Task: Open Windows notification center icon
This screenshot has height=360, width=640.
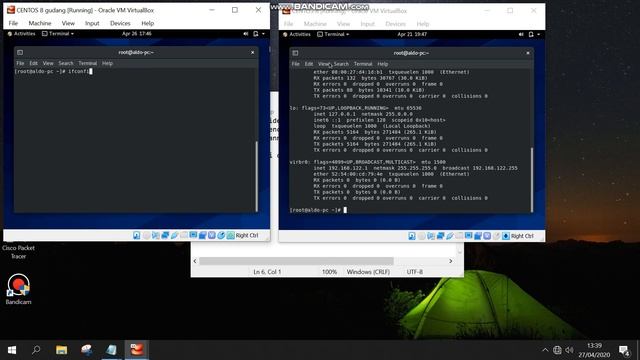Action: pyautogui.click(x=624, y=350)
